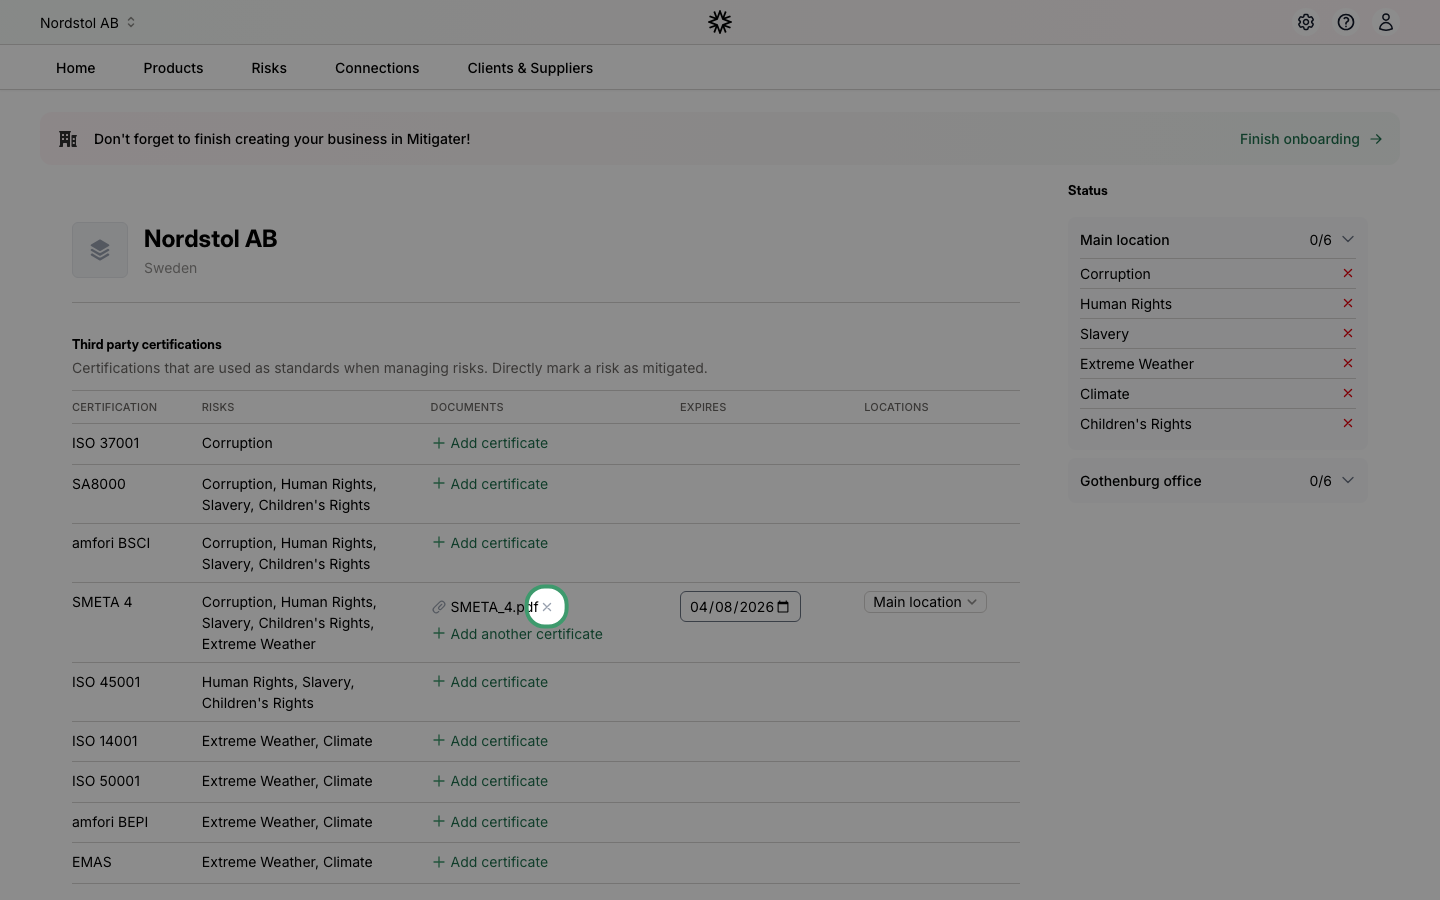The image size is (1440, 900).
Task: Open the user account icon
Action: tap(1386, 22)
